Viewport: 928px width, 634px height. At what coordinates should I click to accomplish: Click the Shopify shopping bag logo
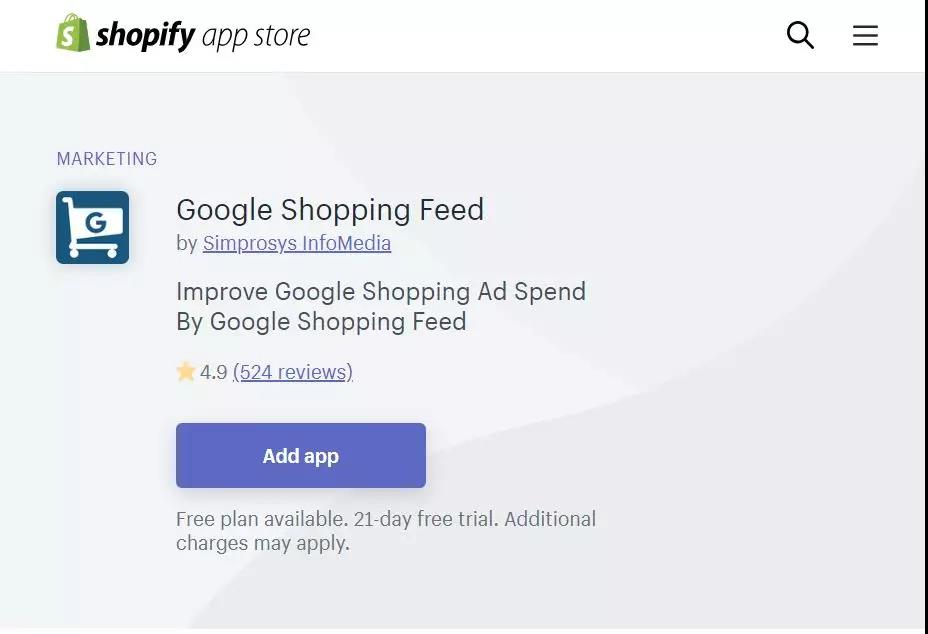73,34
